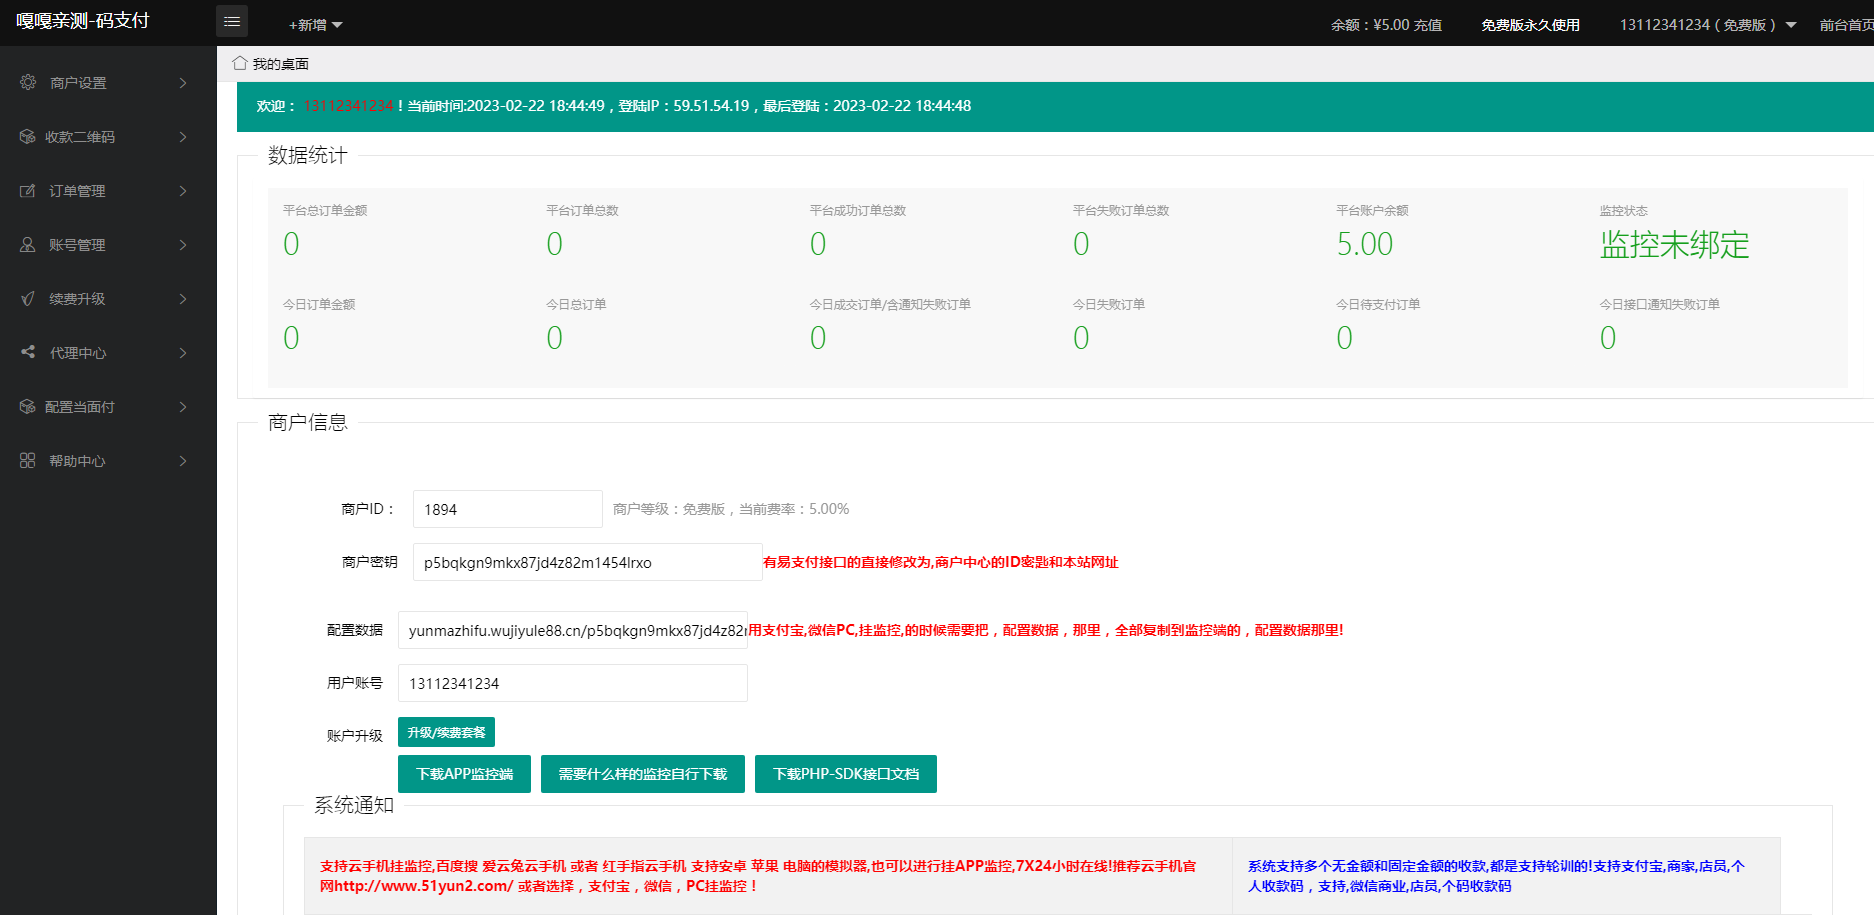Toggle the sidebar with the hamburger icon

[x=232, y=21]
